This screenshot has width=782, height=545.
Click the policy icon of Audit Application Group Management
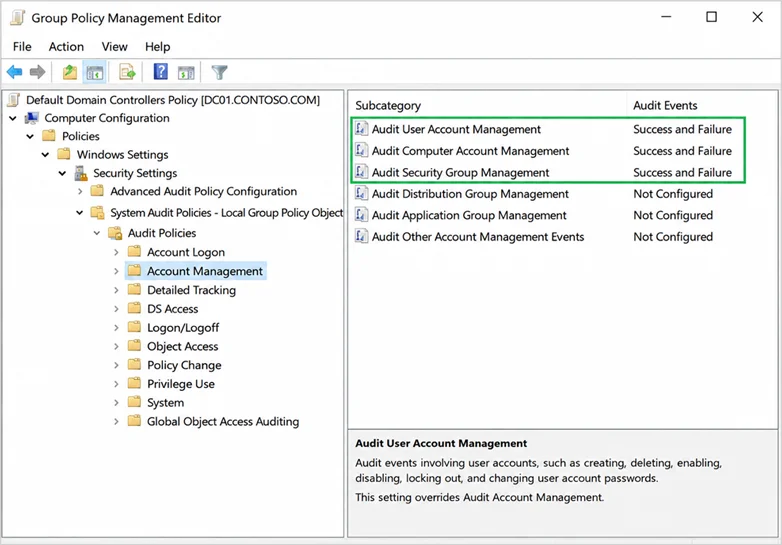pyautogui.click(x=362, y=215)
